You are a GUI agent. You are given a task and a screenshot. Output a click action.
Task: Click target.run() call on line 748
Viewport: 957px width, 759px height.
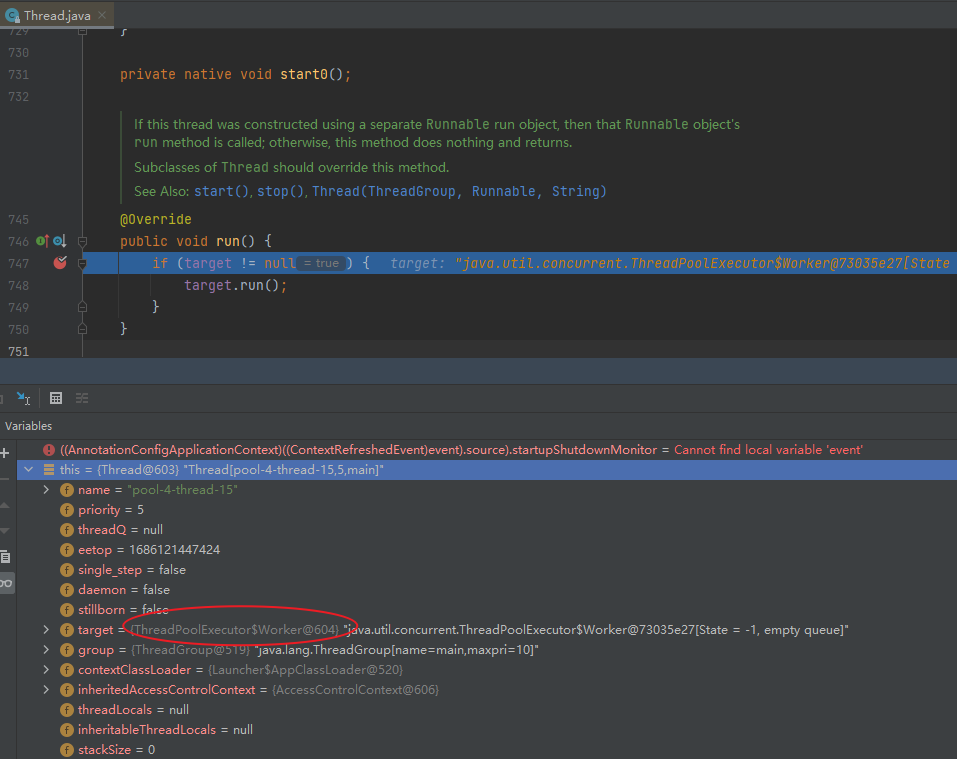[x=236, y=285]
